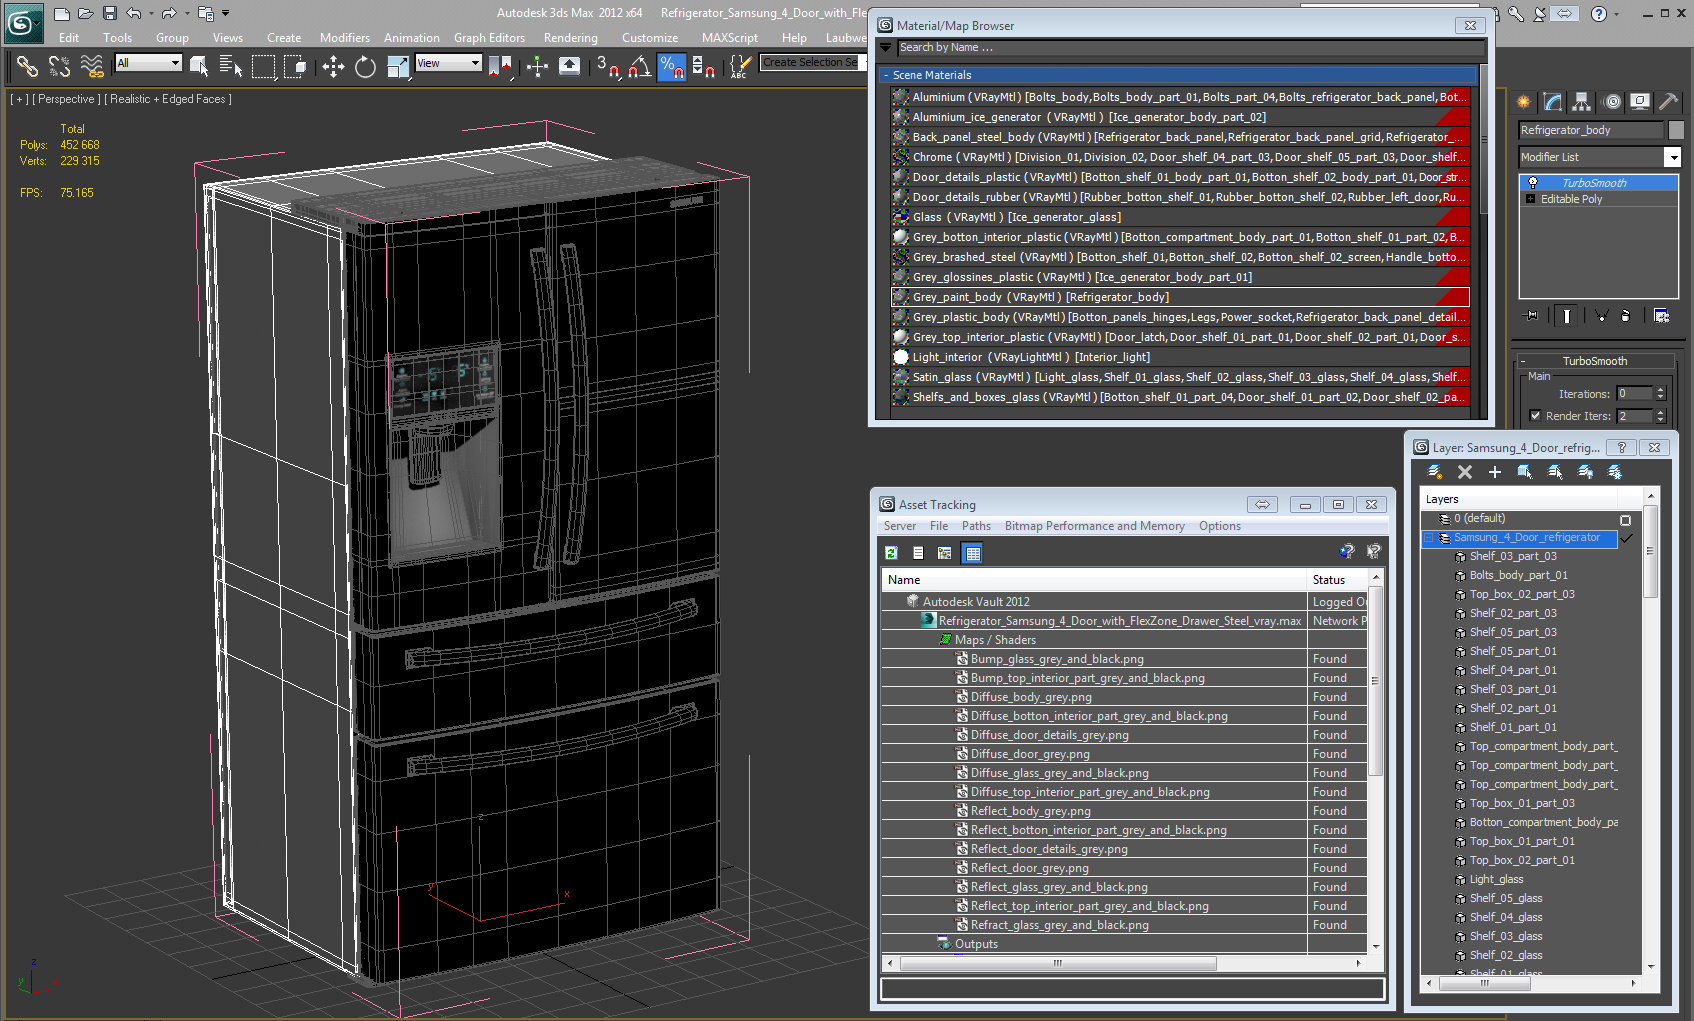Select the Chrome VRayMtl material row
Image resolution: width=1694 pixels, height=1021 pixels.
(1181, 157)
